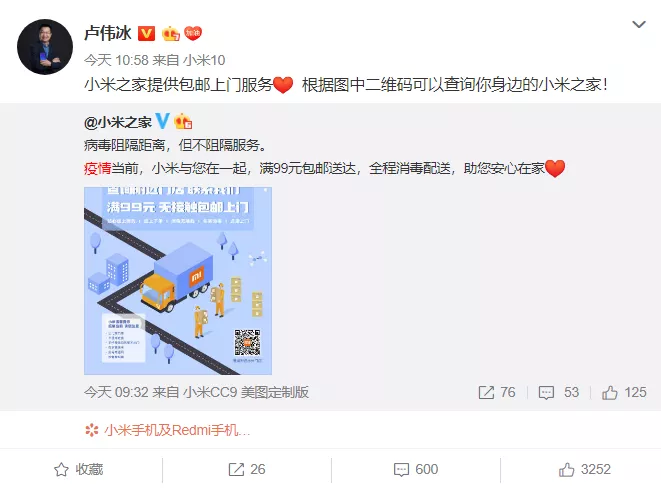Like this post with 3252 likes

(585, 469)
